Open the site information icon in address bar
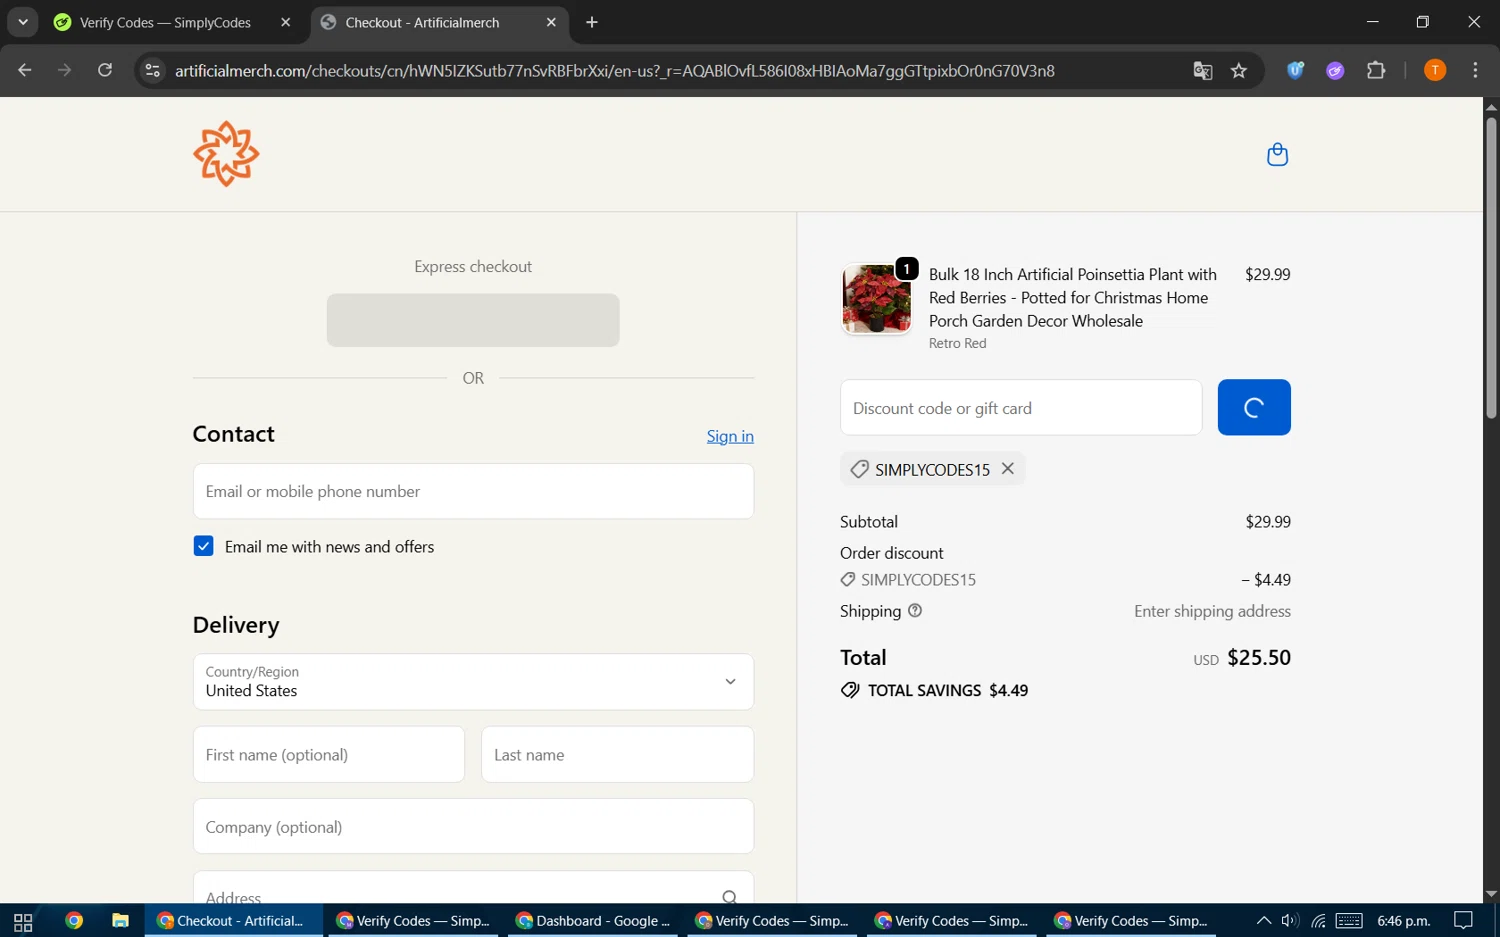 tap(153, 70)
